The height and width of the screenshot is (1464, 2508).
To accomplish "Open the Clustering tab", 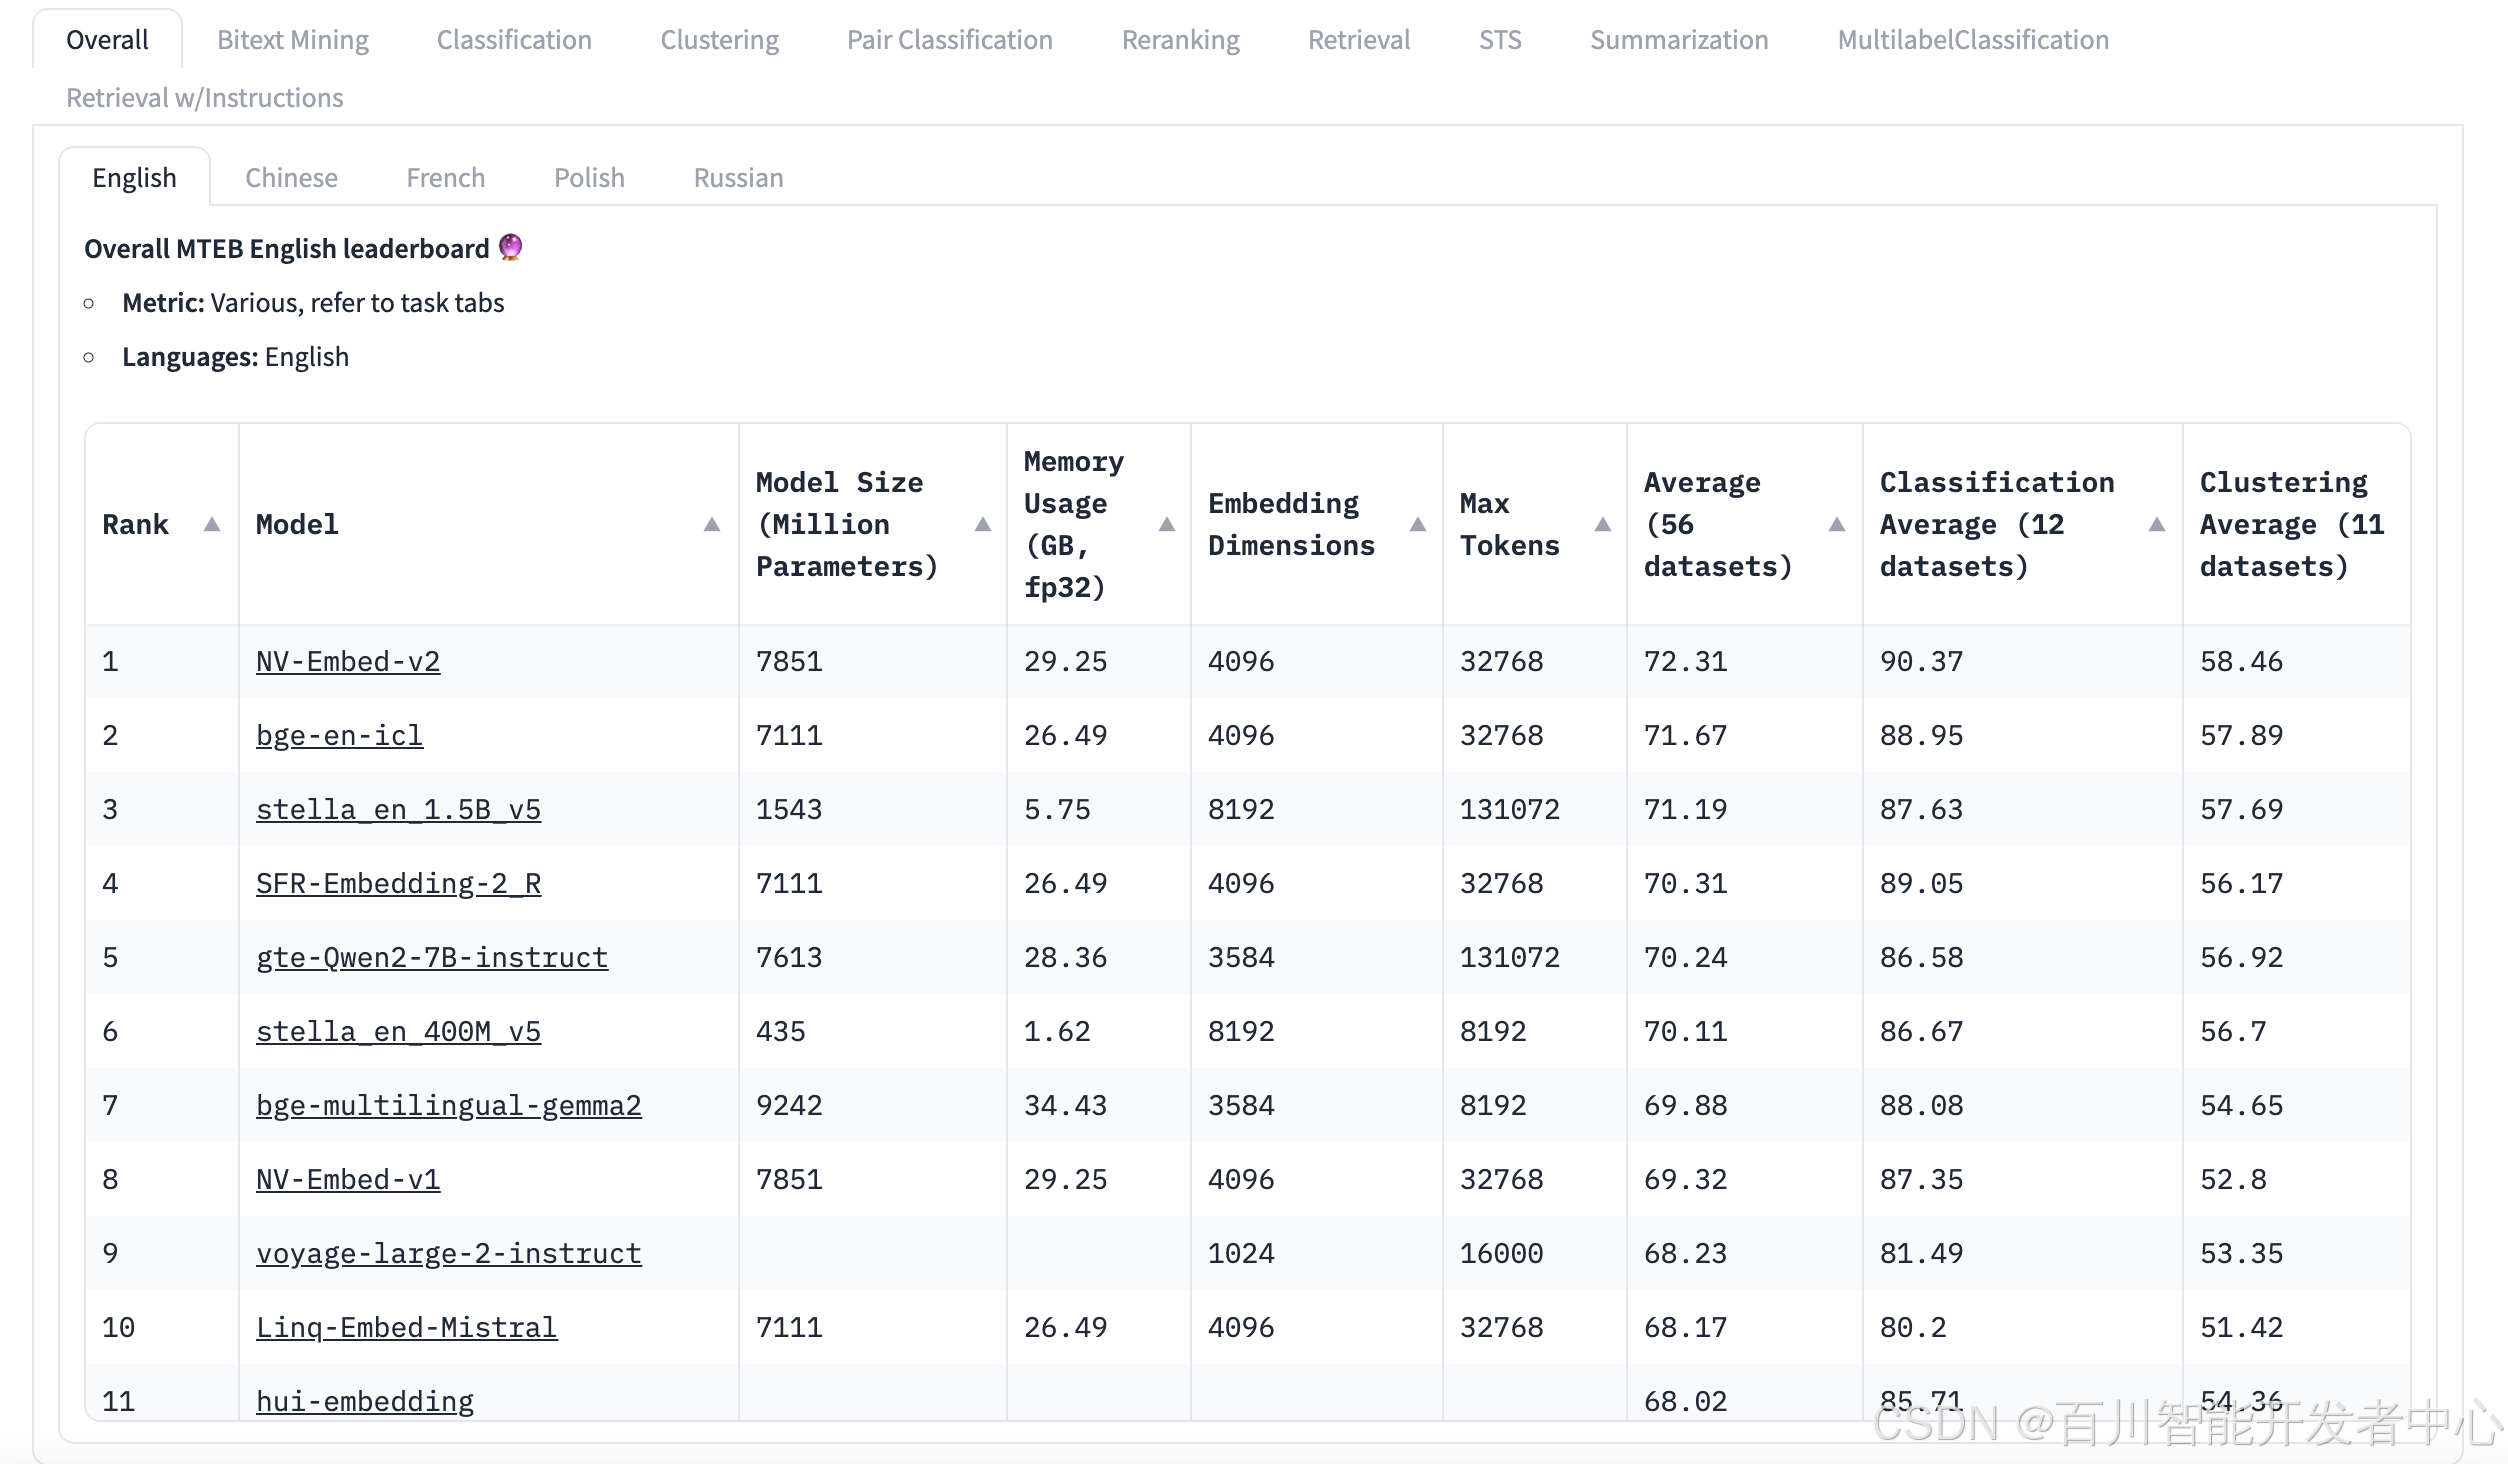I will pos(719,39).
